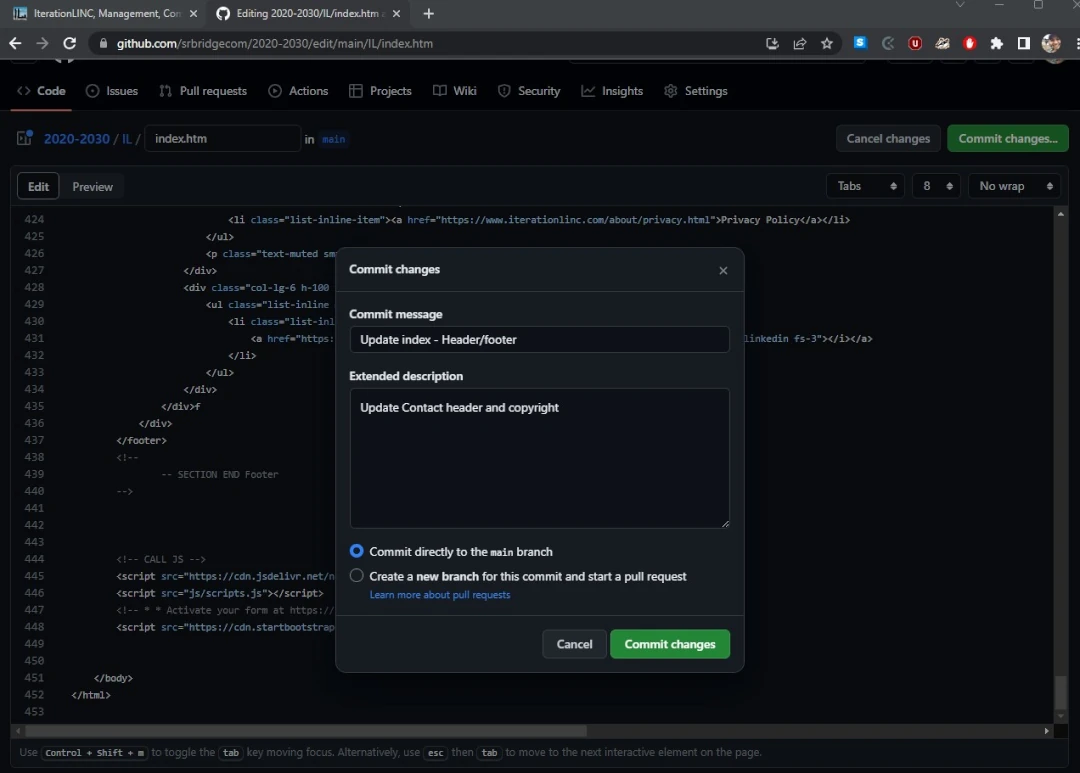Switch to the Preview view
This screenshot has width=1080, height=773.
click(x=92, y=187)
